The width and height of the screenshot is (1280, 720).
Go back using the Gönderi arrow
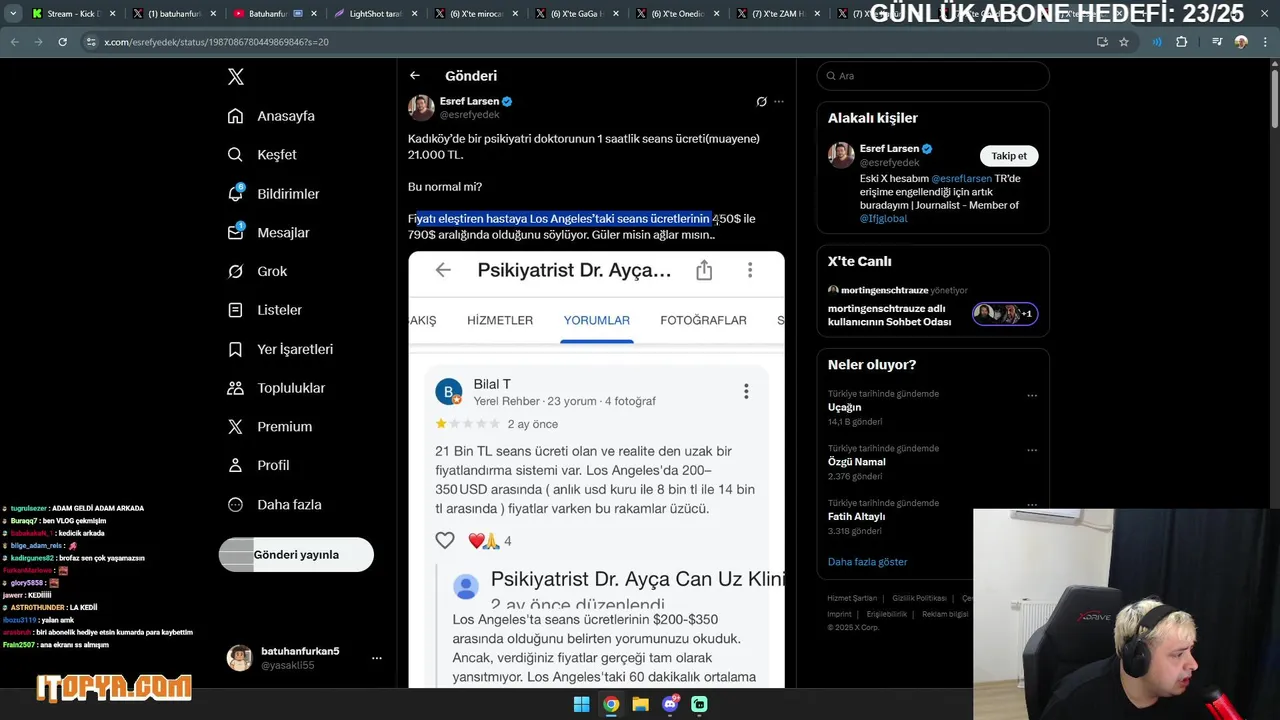(415, 76)
